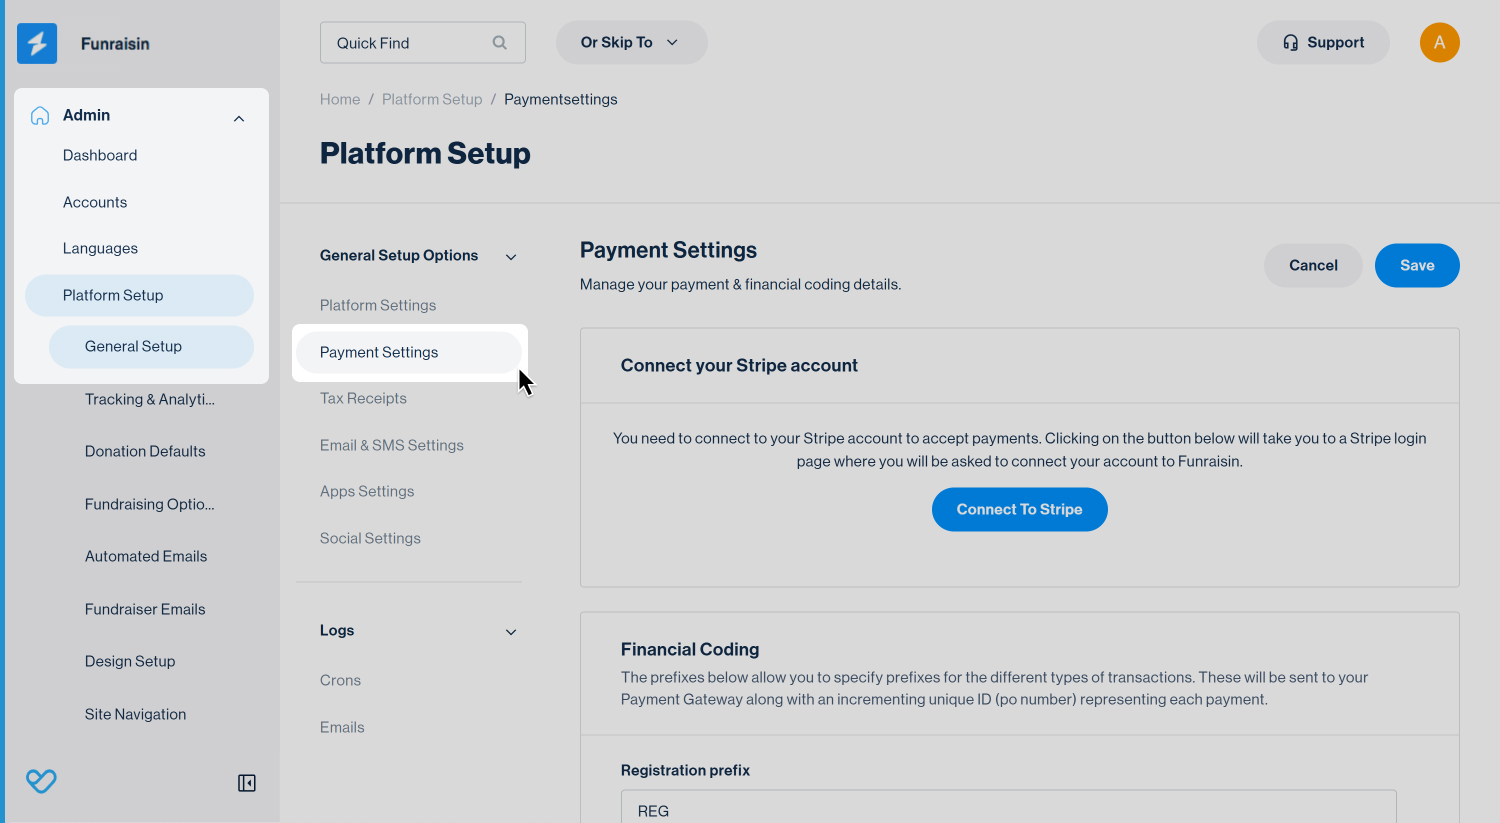Open Tax Receipts settings
Viewport: 1500px width, 823px height.
[x=363, y=398]
